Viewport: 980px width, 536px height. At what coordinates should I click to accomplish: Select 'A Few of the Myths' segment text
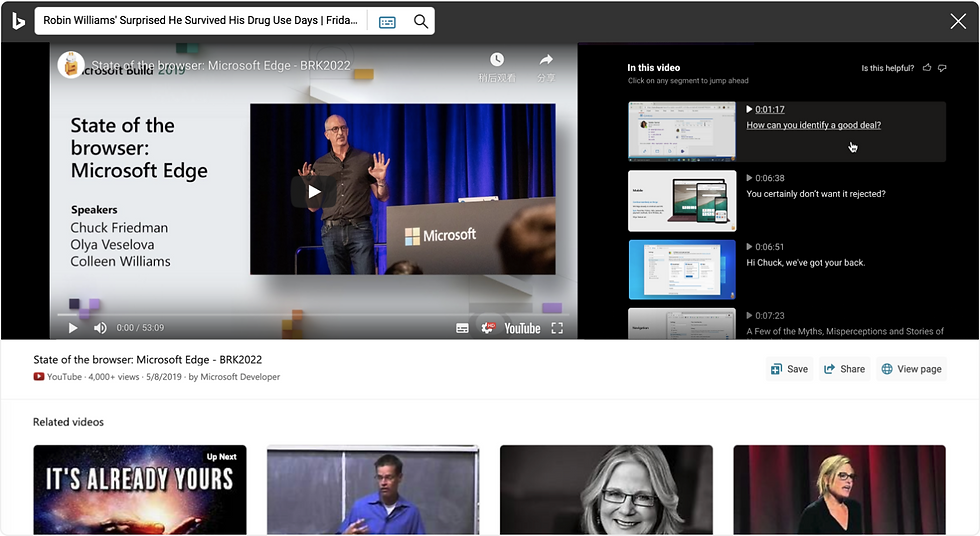(845, 331)
